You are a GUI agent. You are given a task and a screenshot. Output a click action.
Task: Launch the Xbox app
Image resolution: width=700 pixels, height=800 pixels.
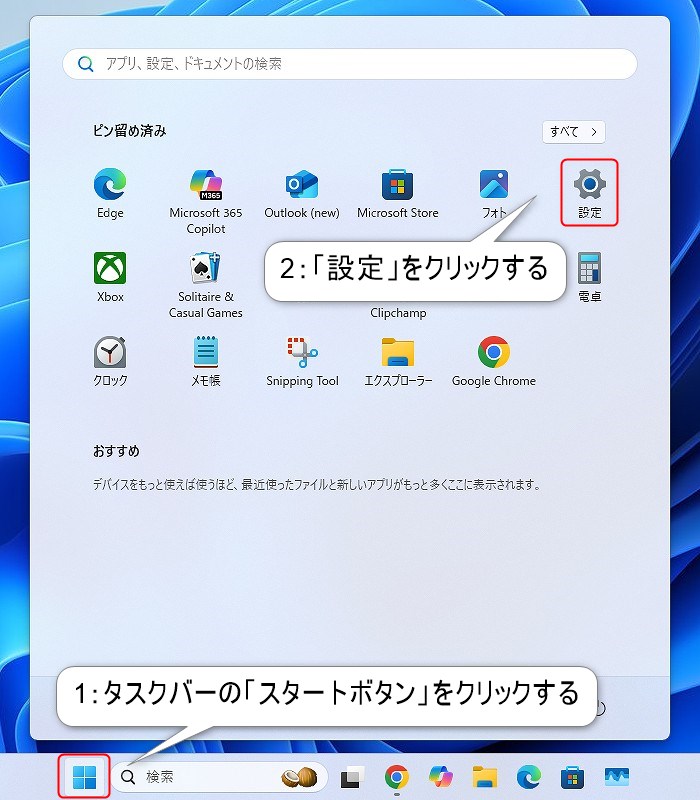coord(110,278)
